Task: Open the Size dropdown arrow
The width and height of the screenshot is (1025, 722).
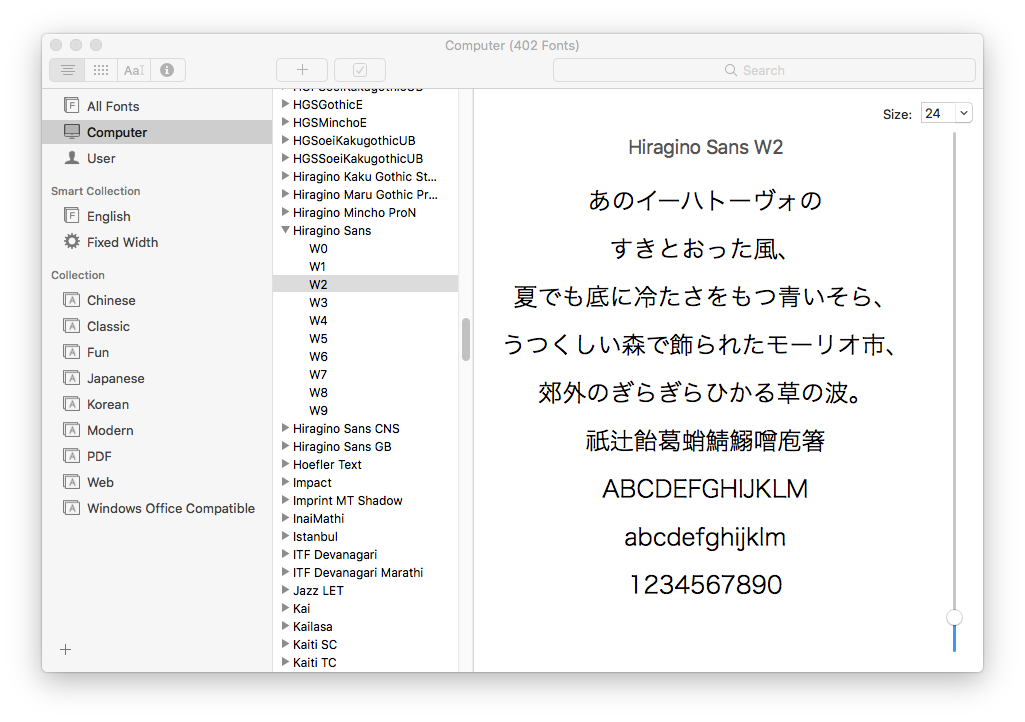Action: coord(964,113)
